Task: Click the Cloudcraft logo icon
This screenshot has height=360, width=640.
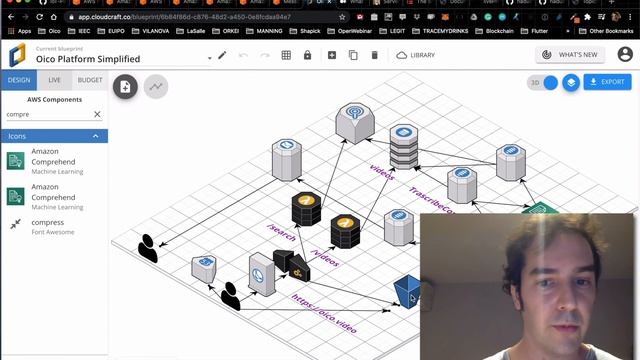Action: [x=18, y=55]
